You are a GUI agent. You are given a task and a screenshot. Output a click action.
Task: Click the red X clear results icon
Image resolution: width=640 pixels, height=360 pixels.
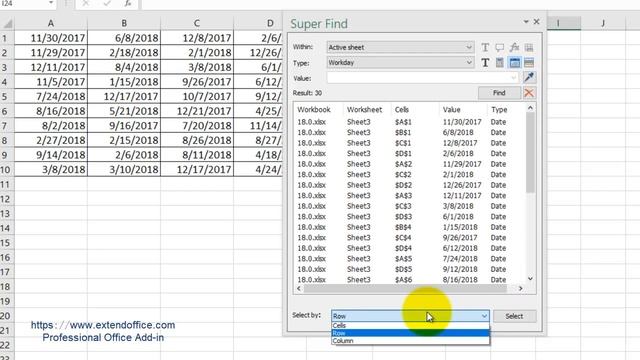tap(529, 93)
